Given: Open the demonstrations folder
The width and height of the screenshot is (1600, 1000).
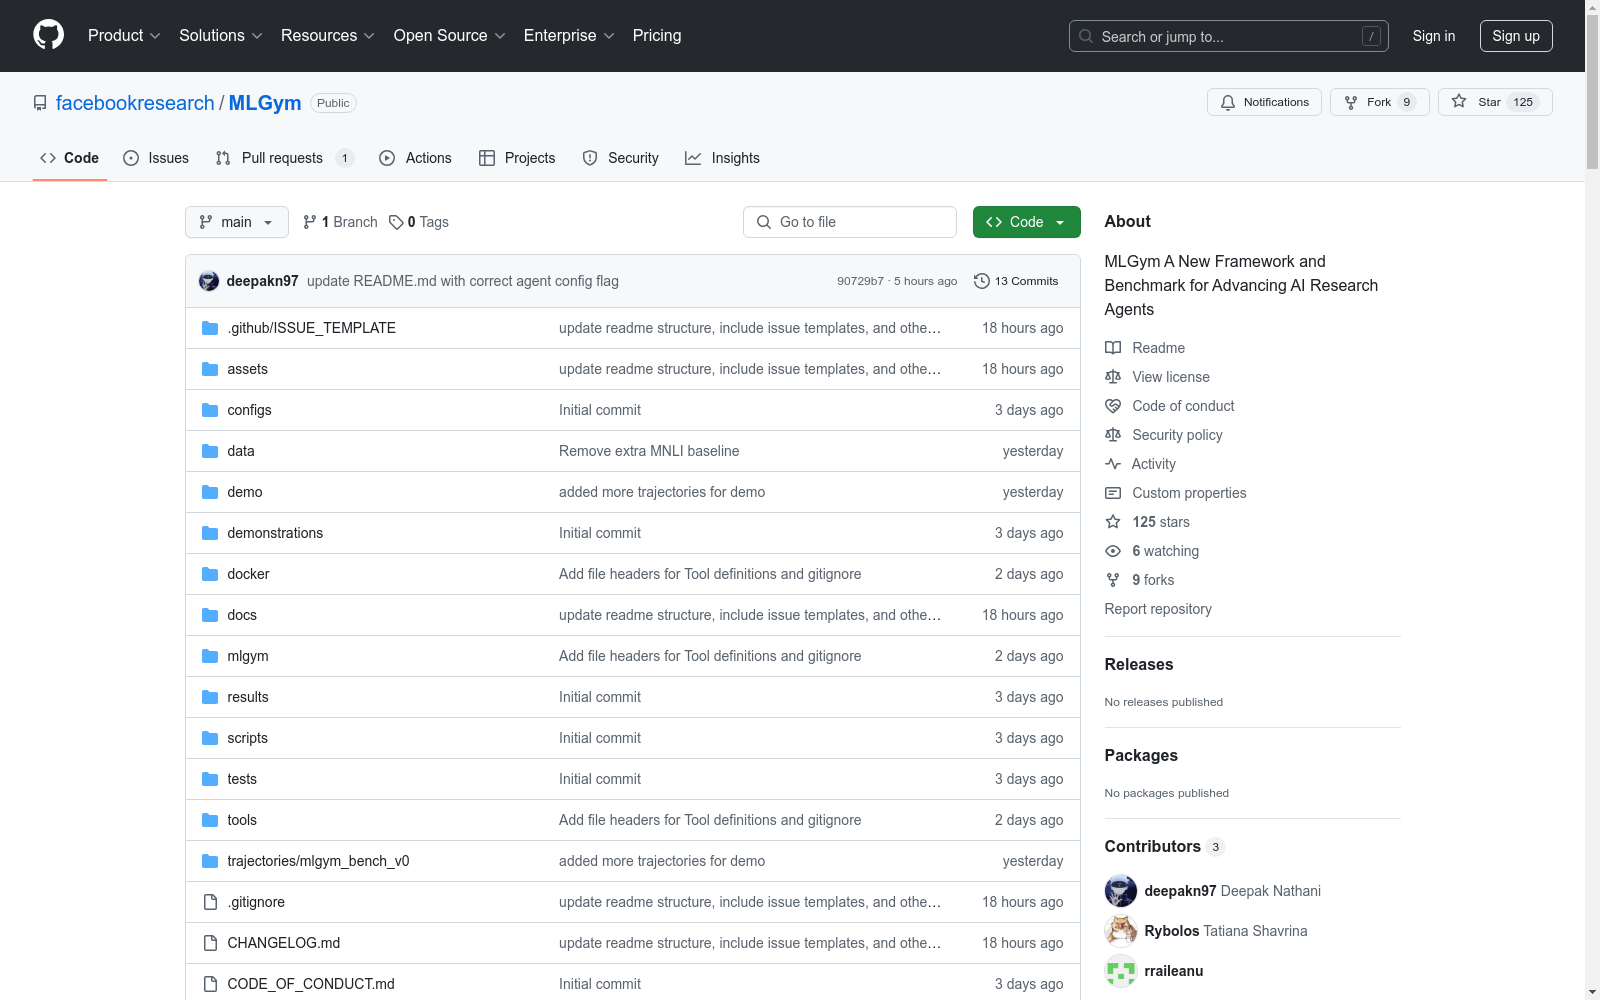Looking at the screenshot, I should pos(275,533).
